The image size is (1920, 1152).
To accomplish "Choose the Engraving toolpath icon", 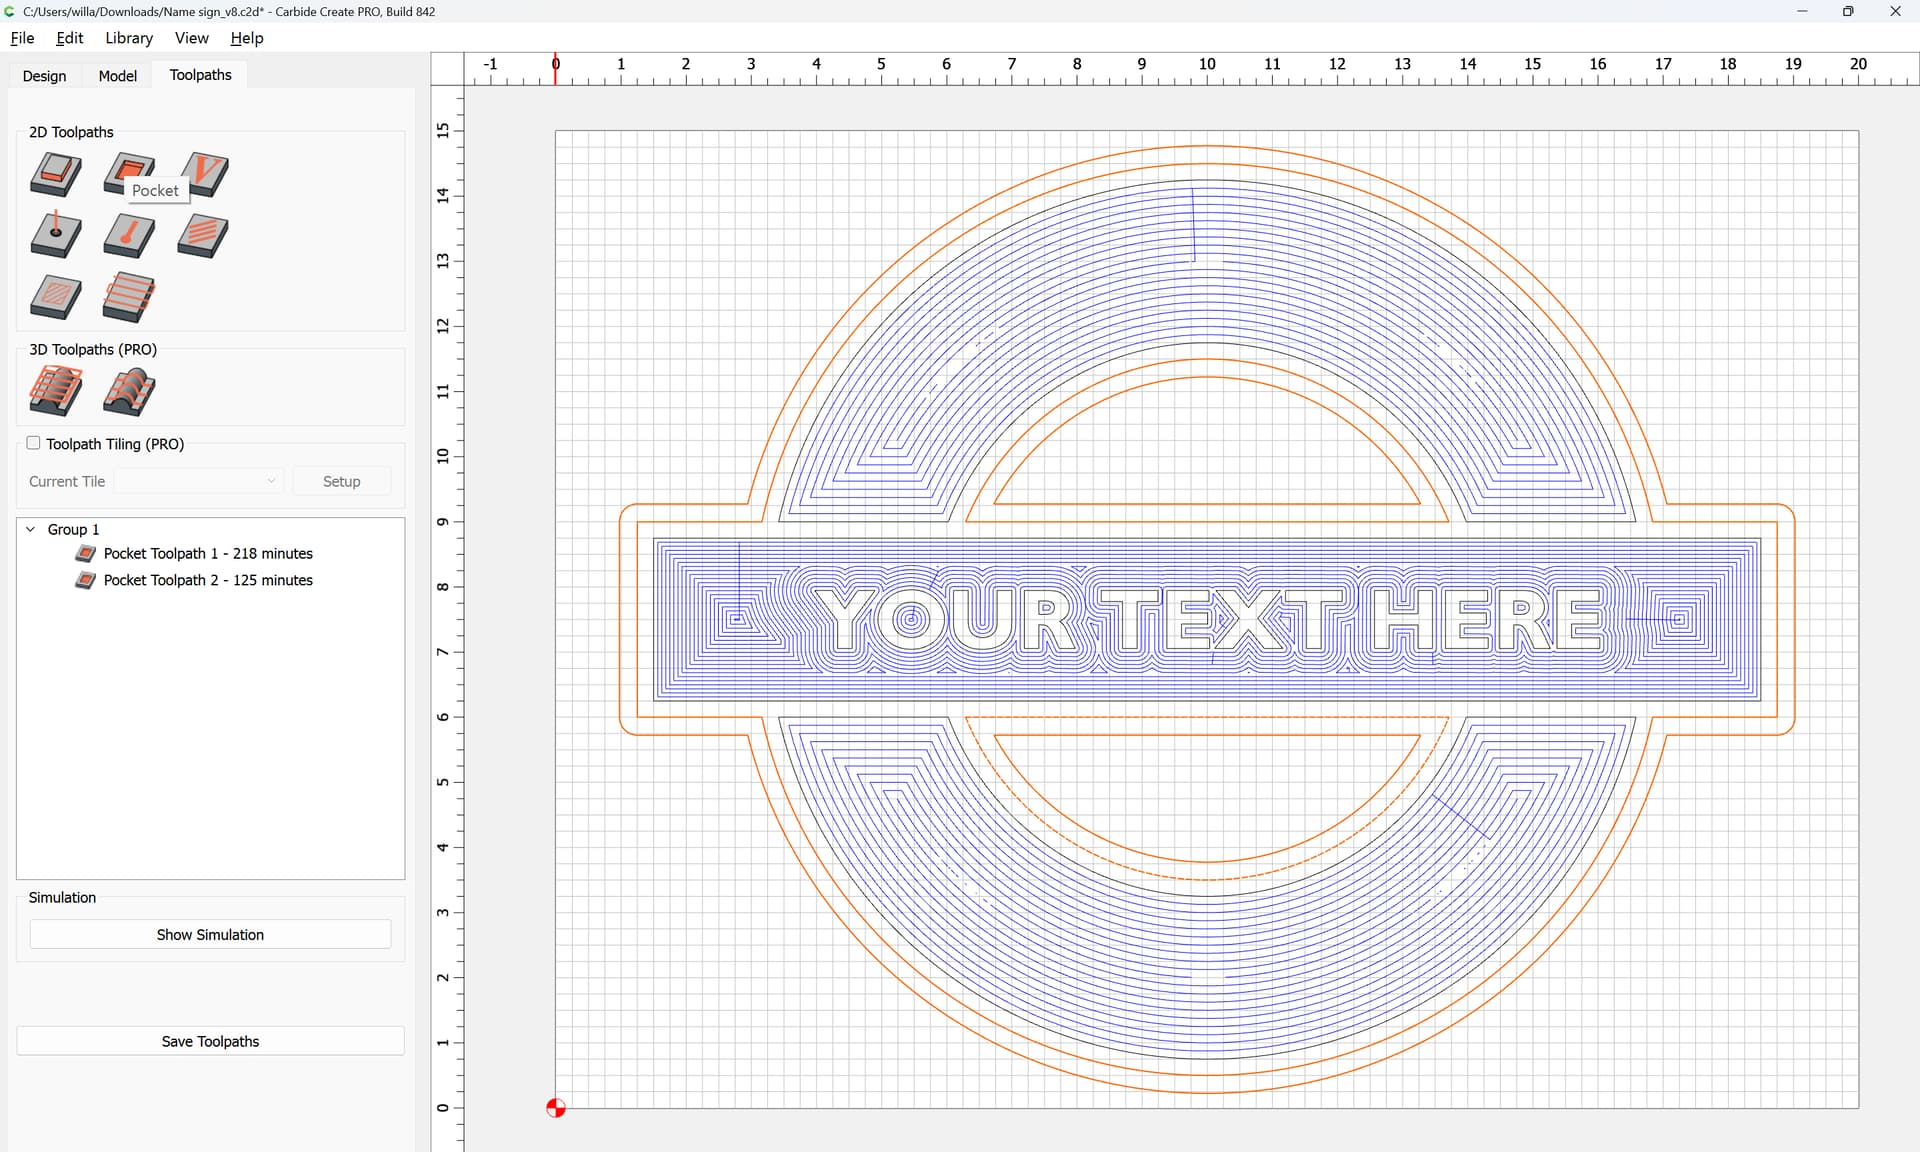I will coord(129,298).
